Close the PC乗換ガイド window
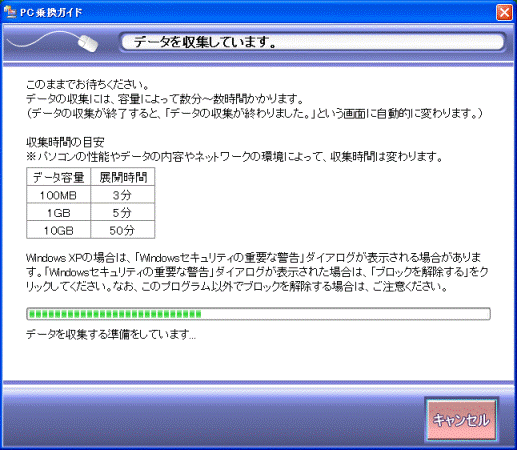This screenshot has height=450, width=517. click(504, 13)
